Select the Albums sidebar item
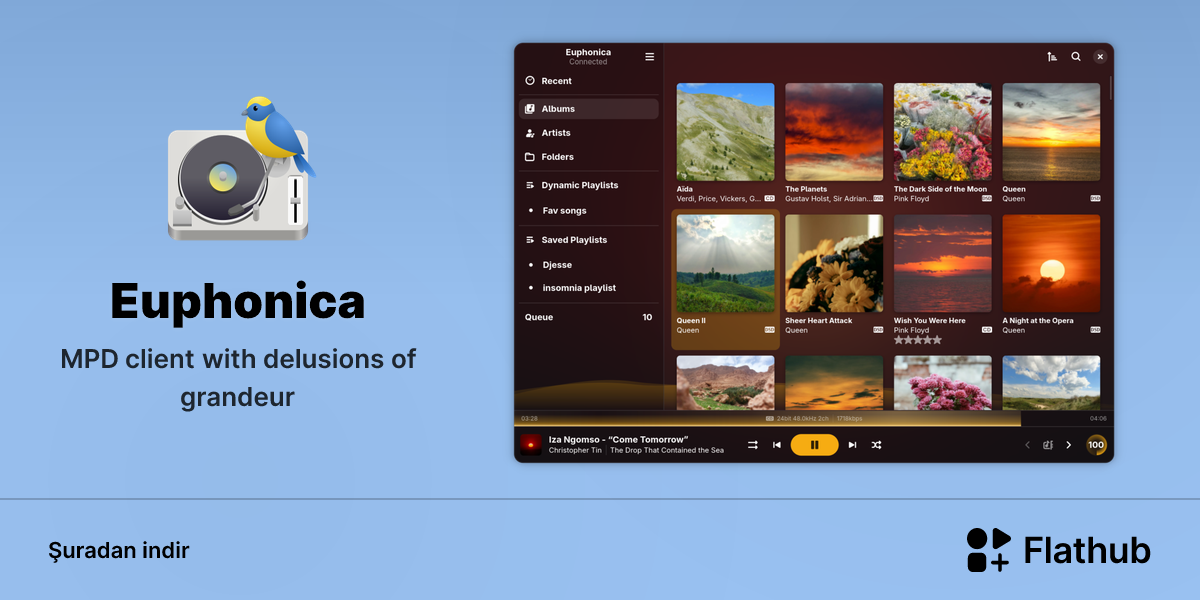The image size is (1200, 600). [589, 109]
